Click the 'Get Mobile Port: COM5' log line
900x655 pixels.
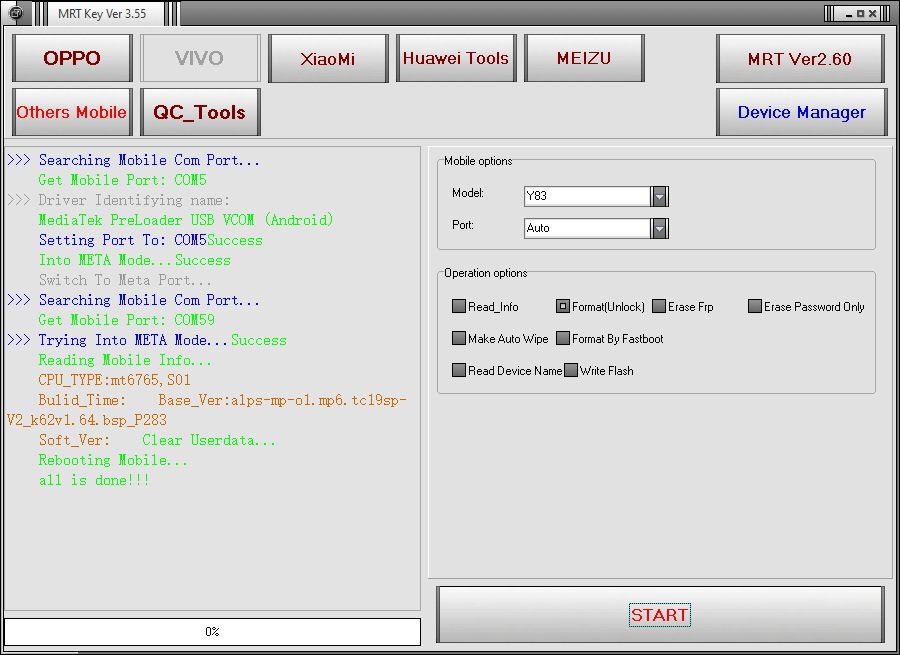pos(122,180)
